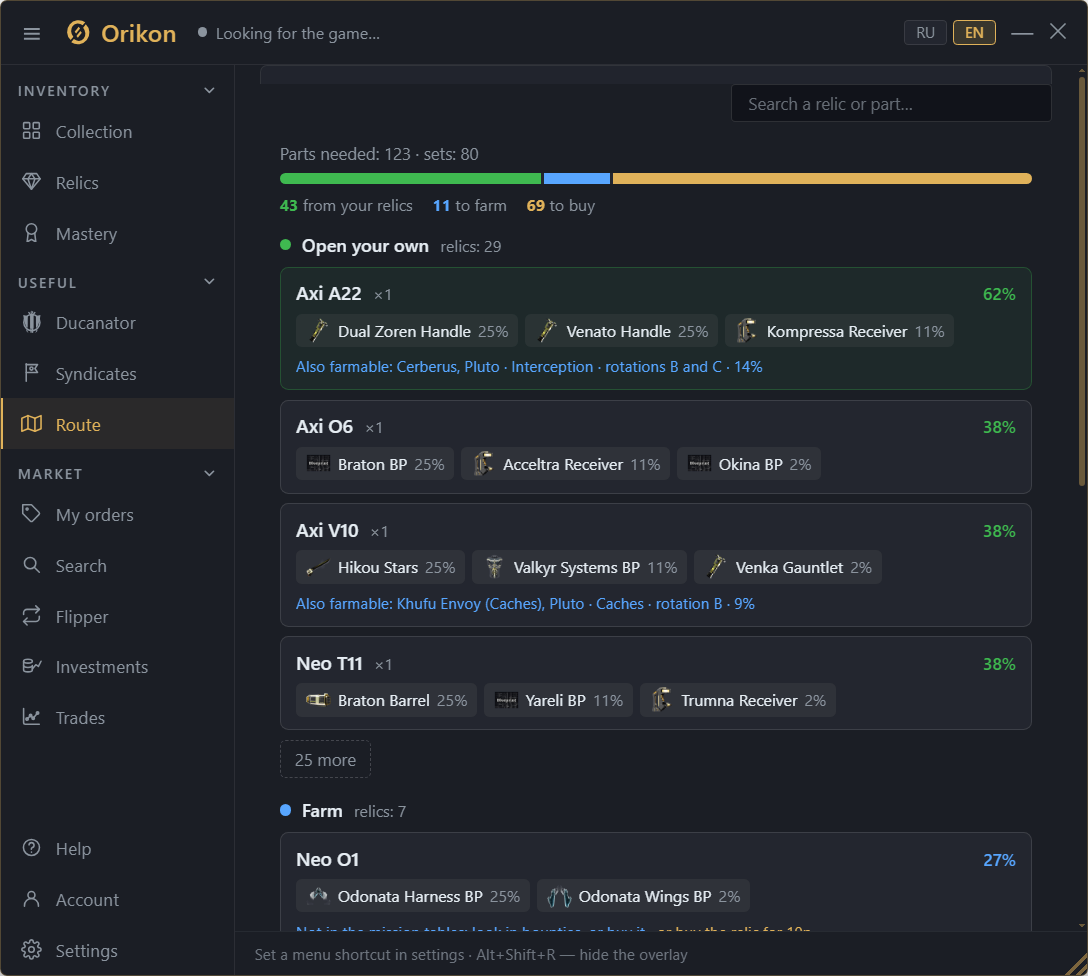Image resolution: width=1088 pixels, height=976 pixels.
Task: Click the blue to-farm progress segment
Action: 577,179
